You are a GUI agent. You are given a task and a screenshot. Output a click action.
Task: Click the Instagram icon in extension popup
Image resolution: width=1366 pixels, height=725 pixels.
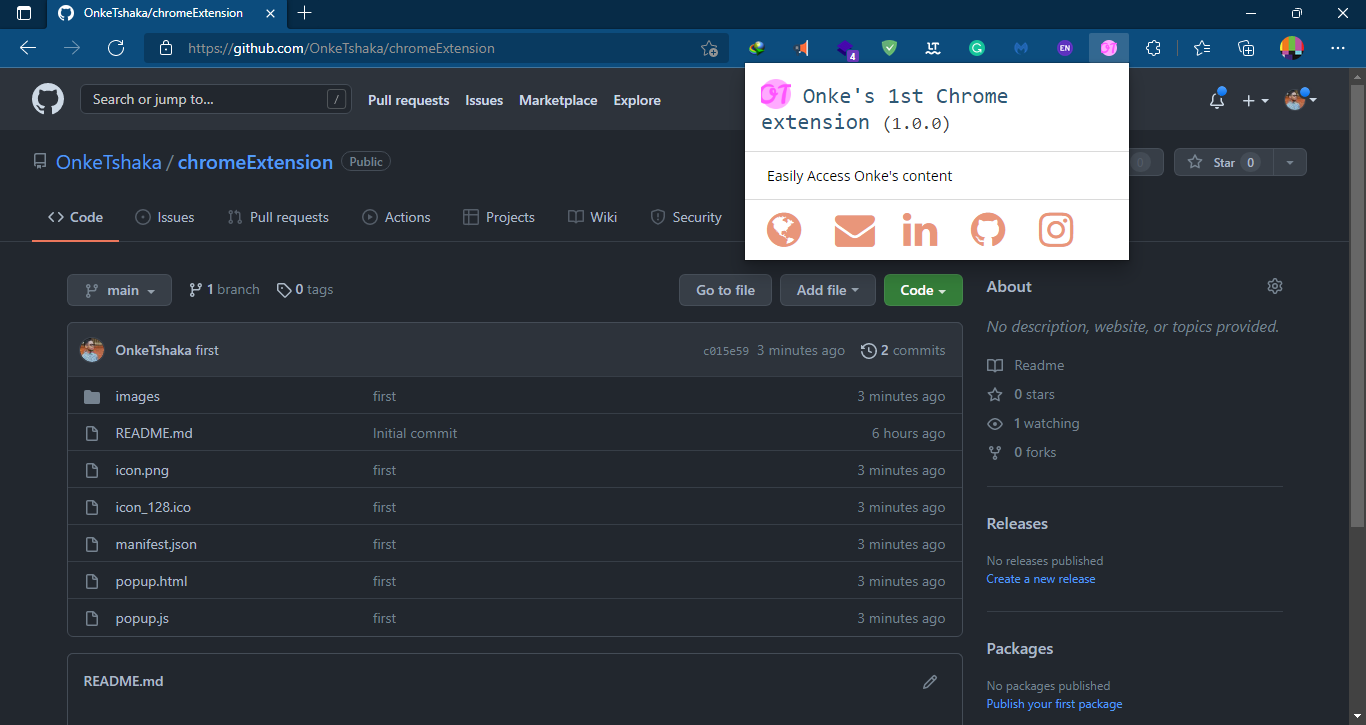(x=1055, y=230)
